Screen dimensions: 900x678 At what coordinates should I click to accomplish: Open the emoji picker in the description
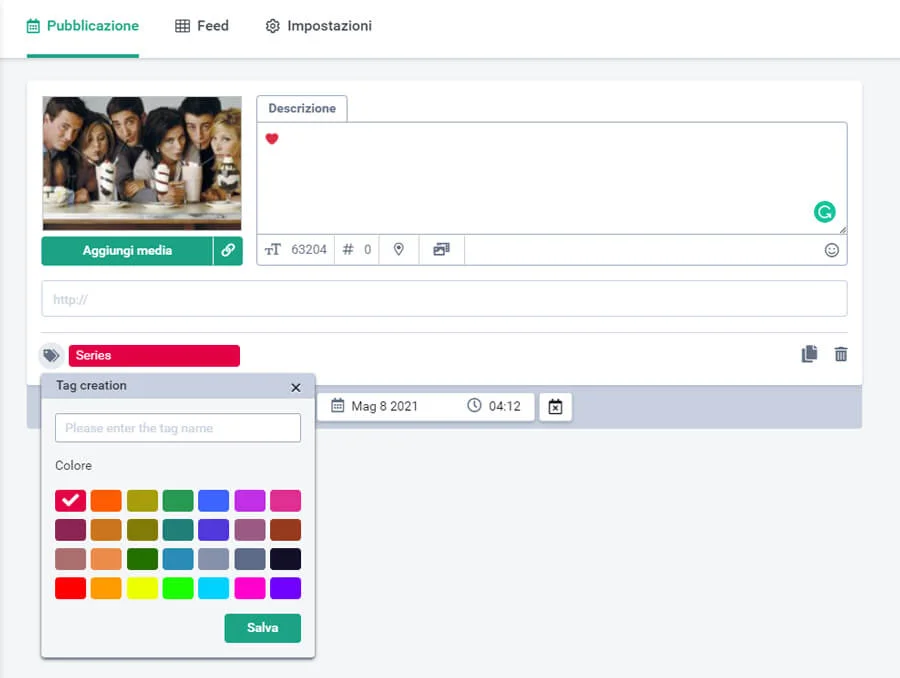pyautogui.click(x=831, y=250)
